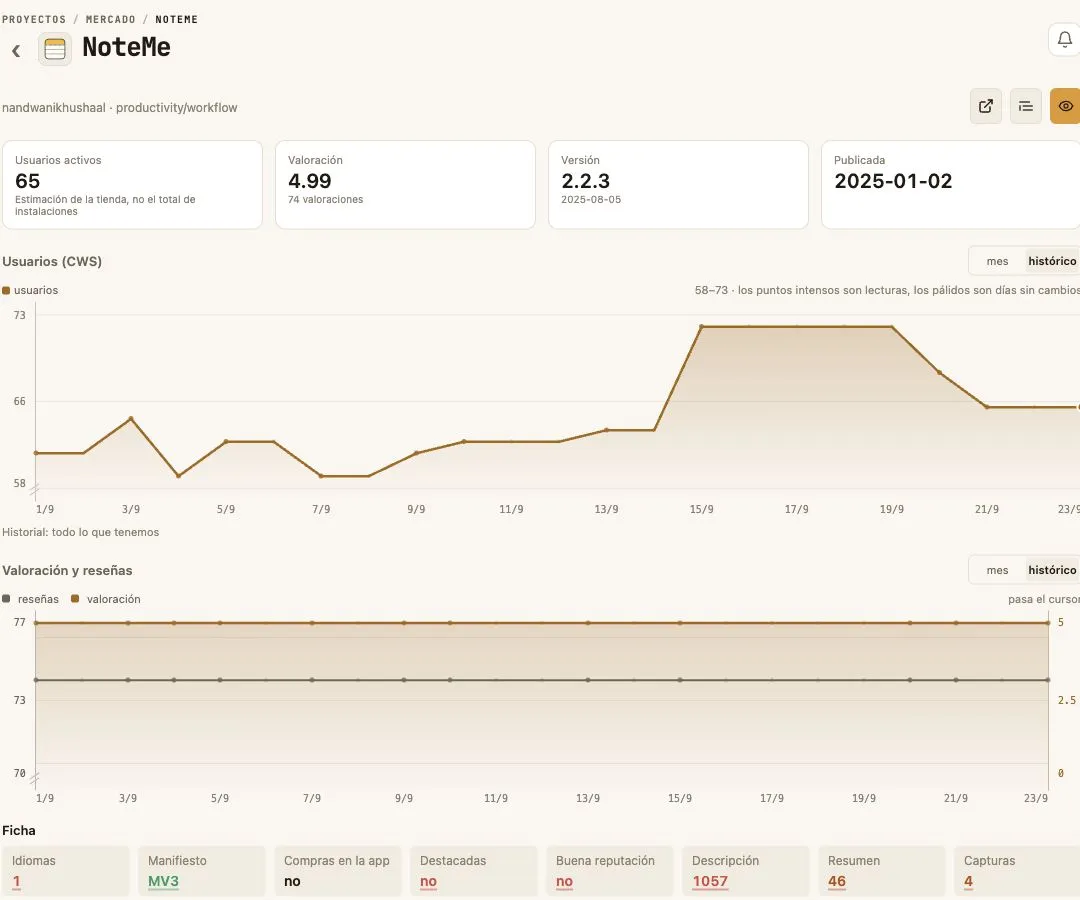Click the Descripción value 1057

click(710, 881)
